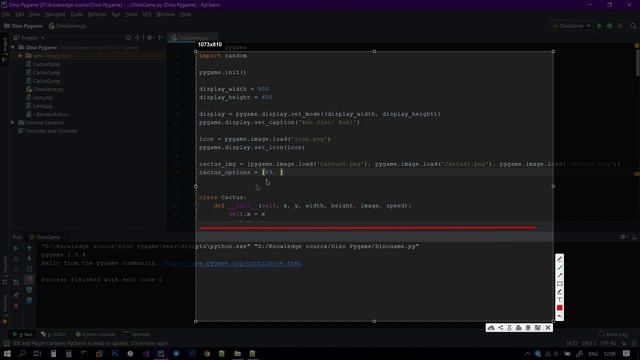Viewport: 640px width, 360px height.
Task: Select the Lightshot marker tool
Action: (x=560, y=292)
